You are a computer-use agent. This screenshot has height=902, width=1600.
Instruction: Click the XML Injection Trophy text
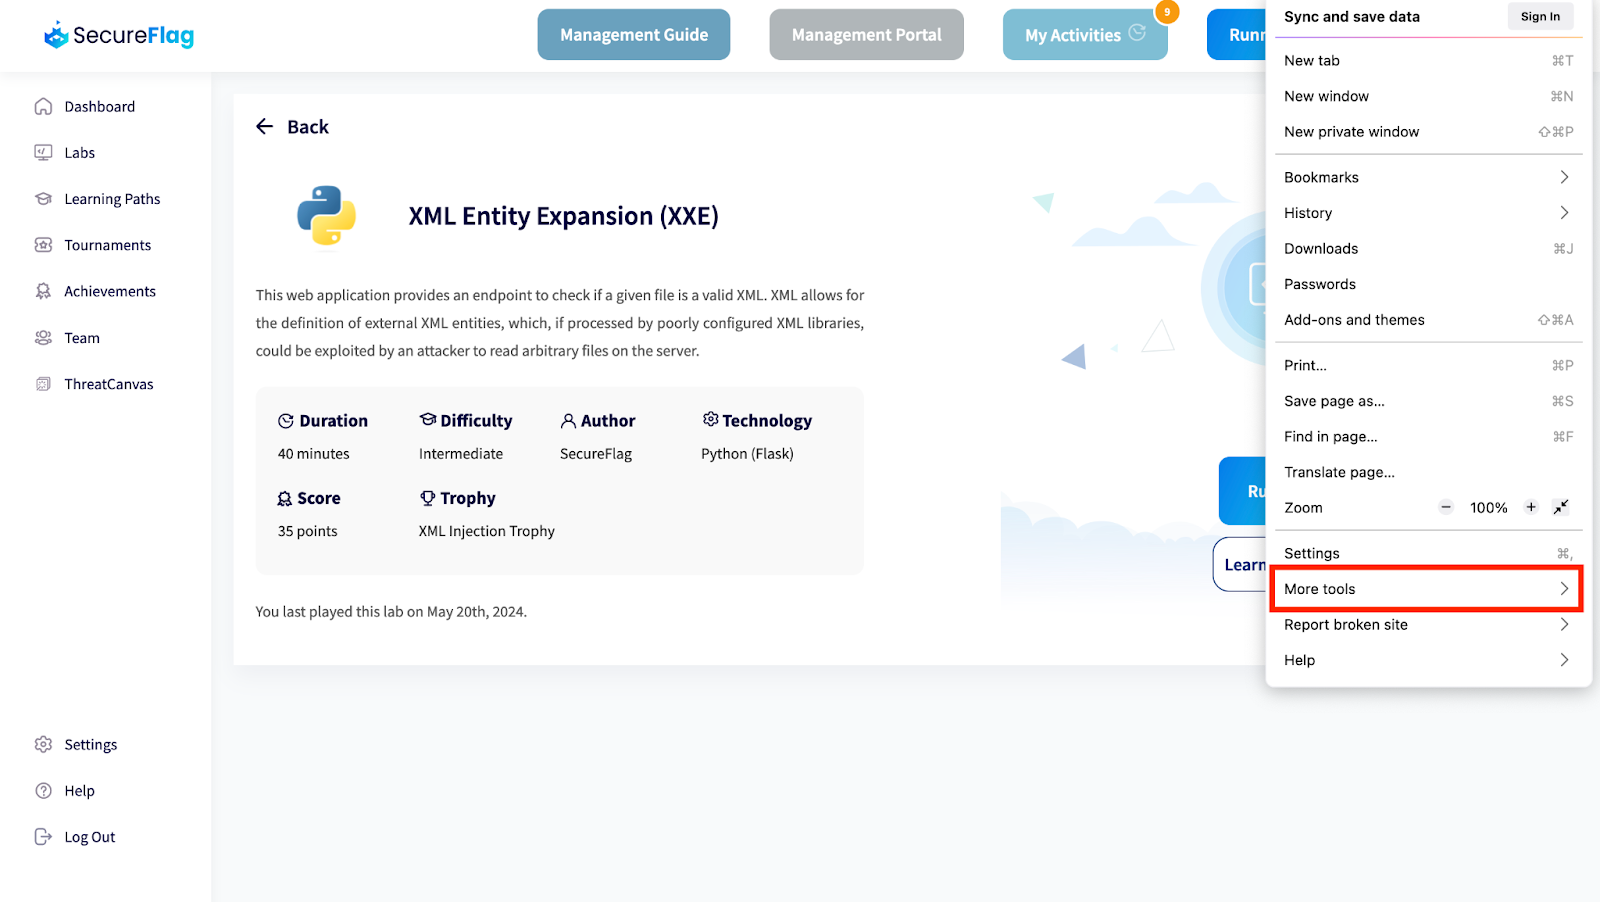(487, 531)
